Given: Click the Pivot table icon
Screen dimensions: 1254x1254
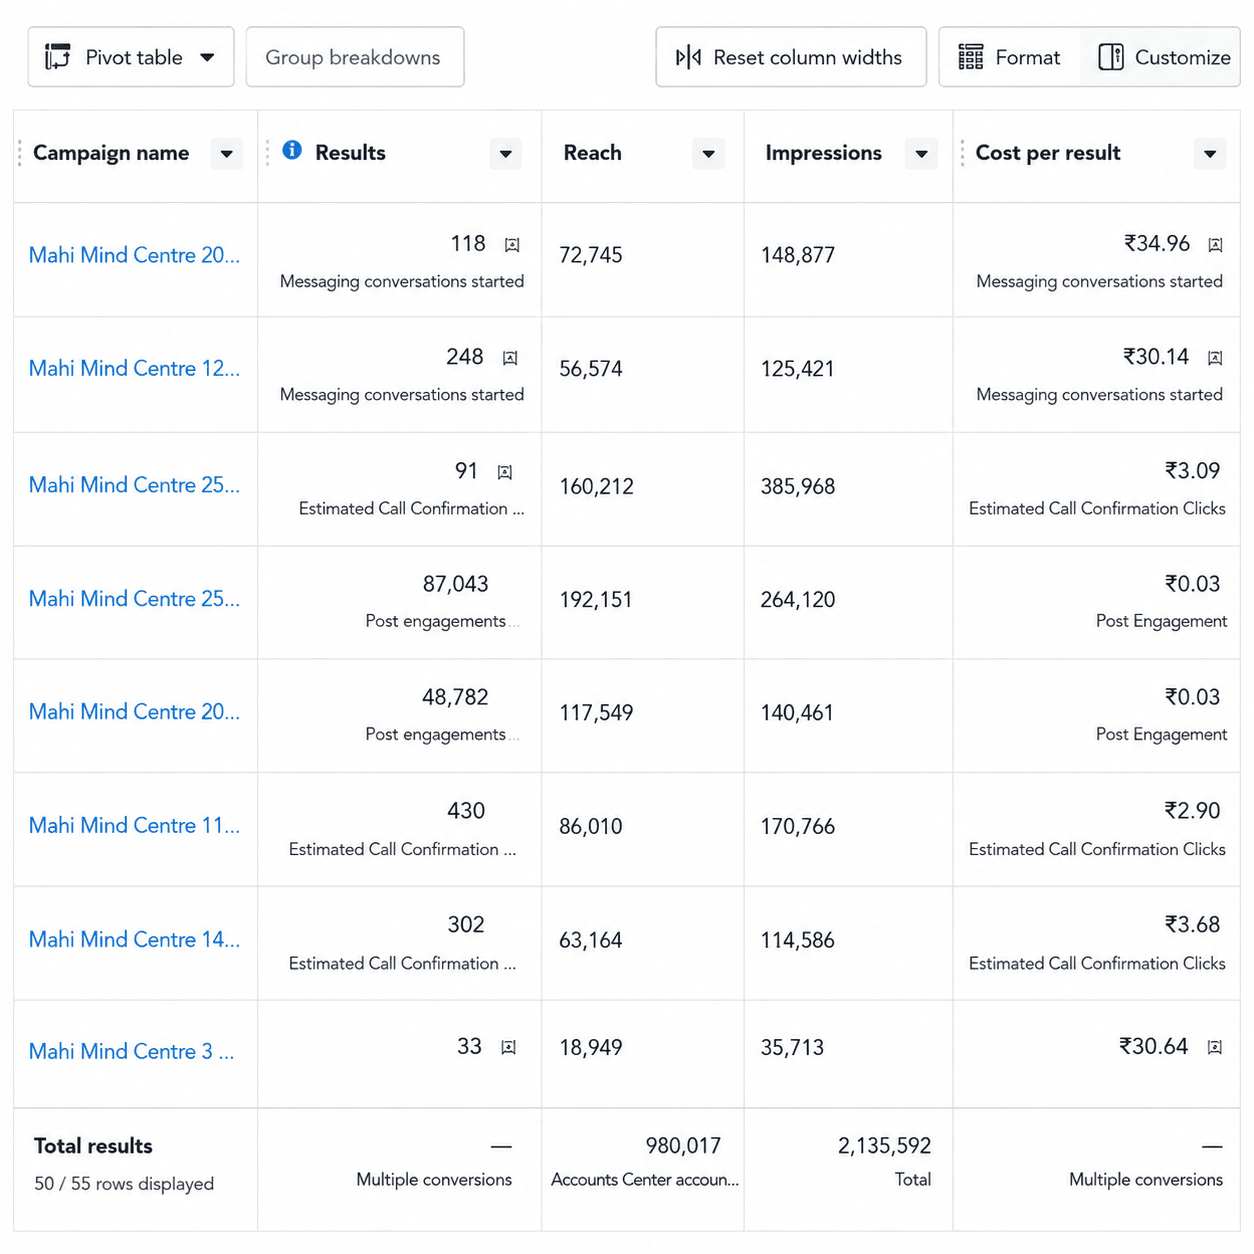Looking at the screenshot, I should point(58,57).
